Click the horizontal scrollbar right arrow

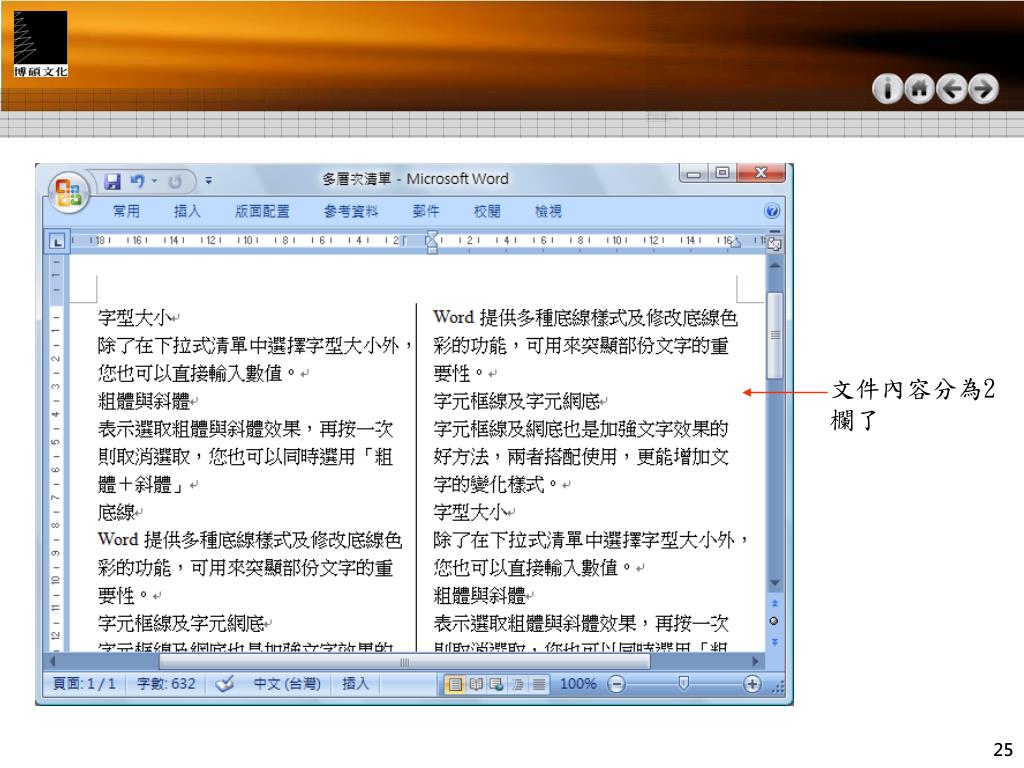tap(756, 662)
